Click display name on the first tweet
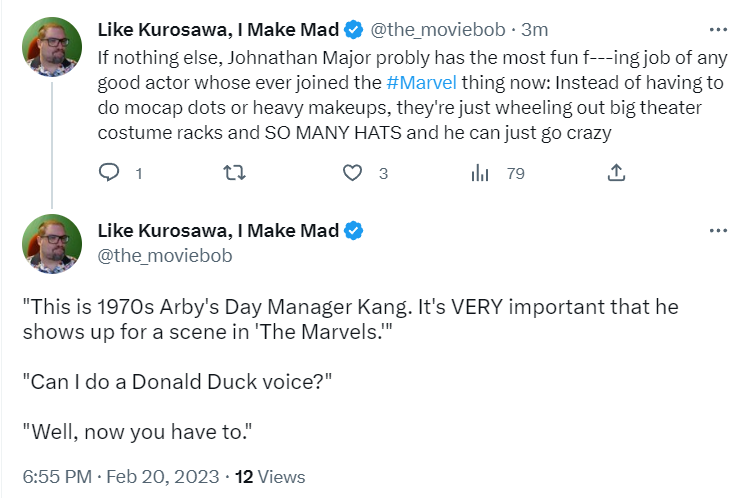744x498 pixels. (218, 30)
